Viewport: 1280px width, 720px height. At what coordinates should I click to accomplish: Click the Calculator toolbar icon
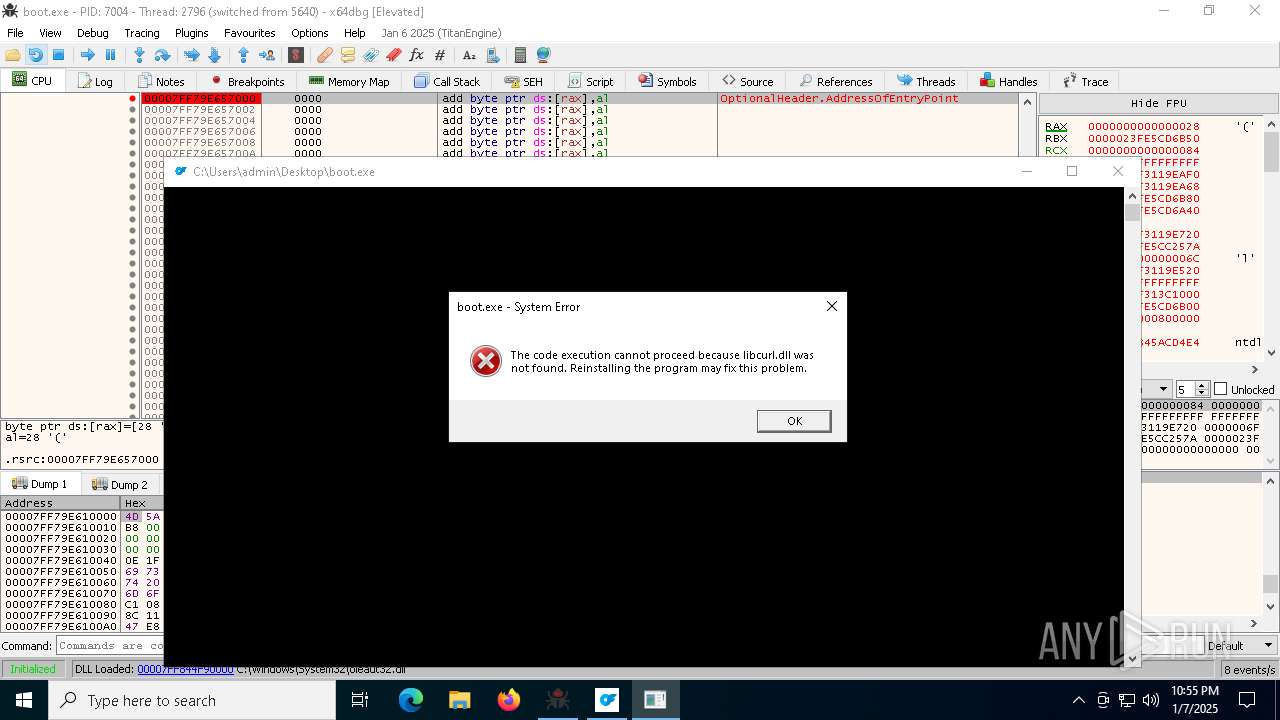click(x=520, y=55)
